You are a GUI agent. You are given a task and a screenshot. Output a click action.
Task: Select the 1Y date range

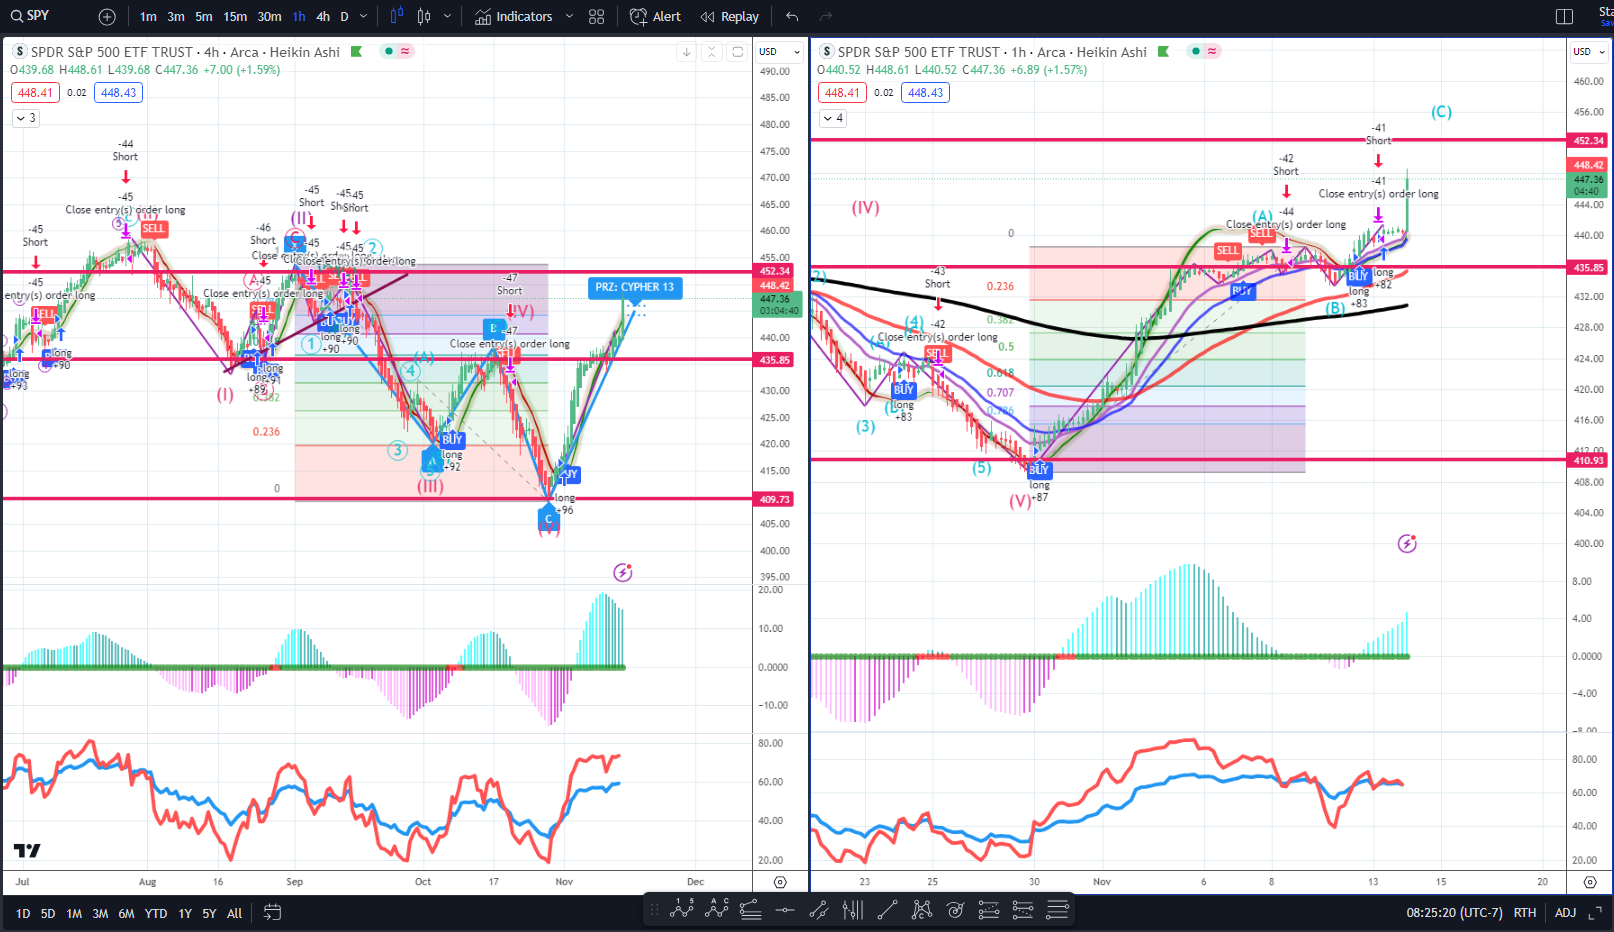coord(185,914)
